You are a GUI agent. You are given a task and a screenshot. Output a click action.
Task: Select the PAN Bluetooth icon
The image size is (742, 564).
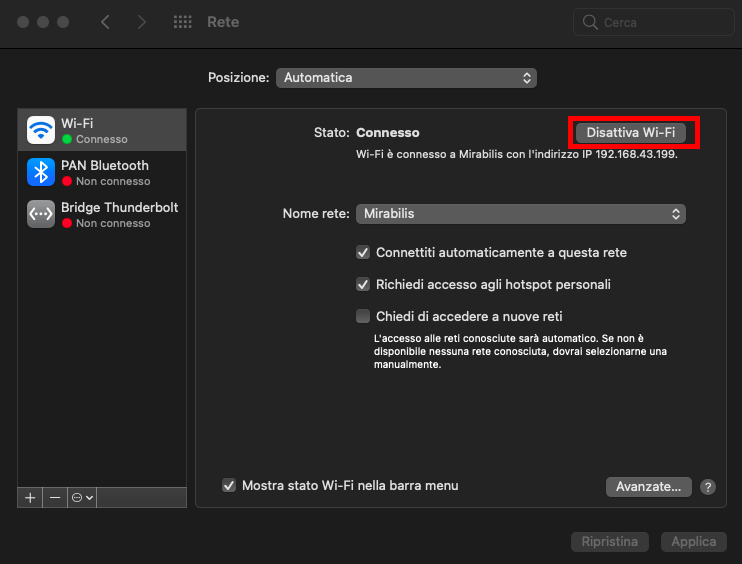point(41,172)
